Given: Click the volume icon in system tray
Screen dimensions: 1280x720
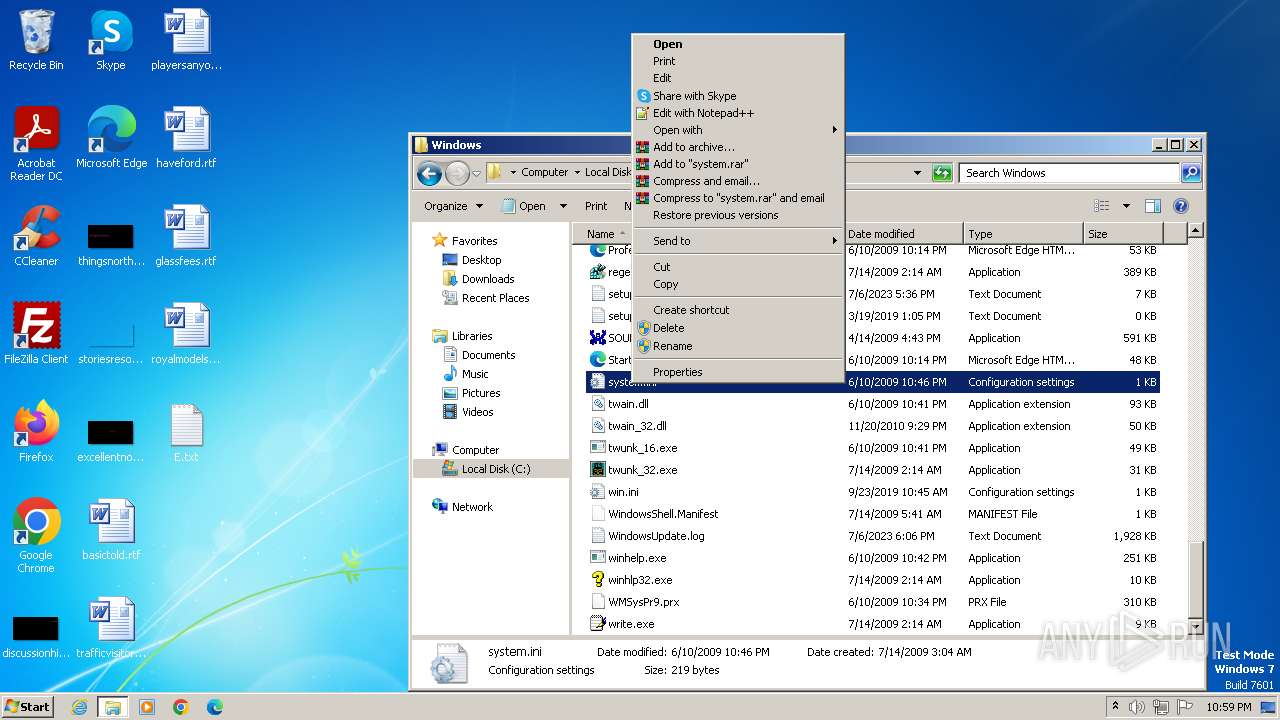Looking at the screenshot, I should 1137,707.
